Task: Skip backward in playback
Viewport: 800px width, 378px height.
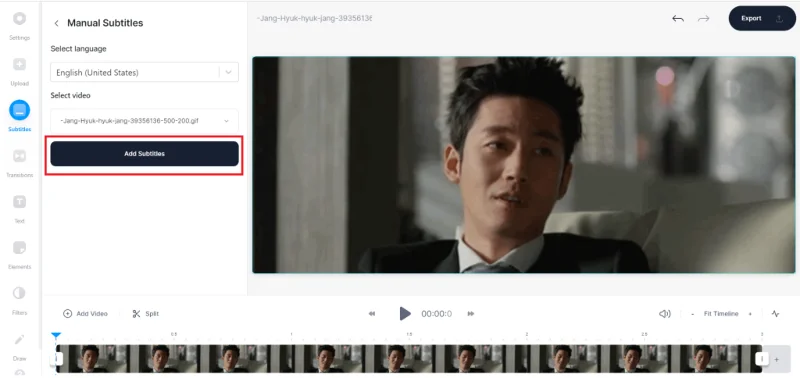Action: click(x=372, y=314)
